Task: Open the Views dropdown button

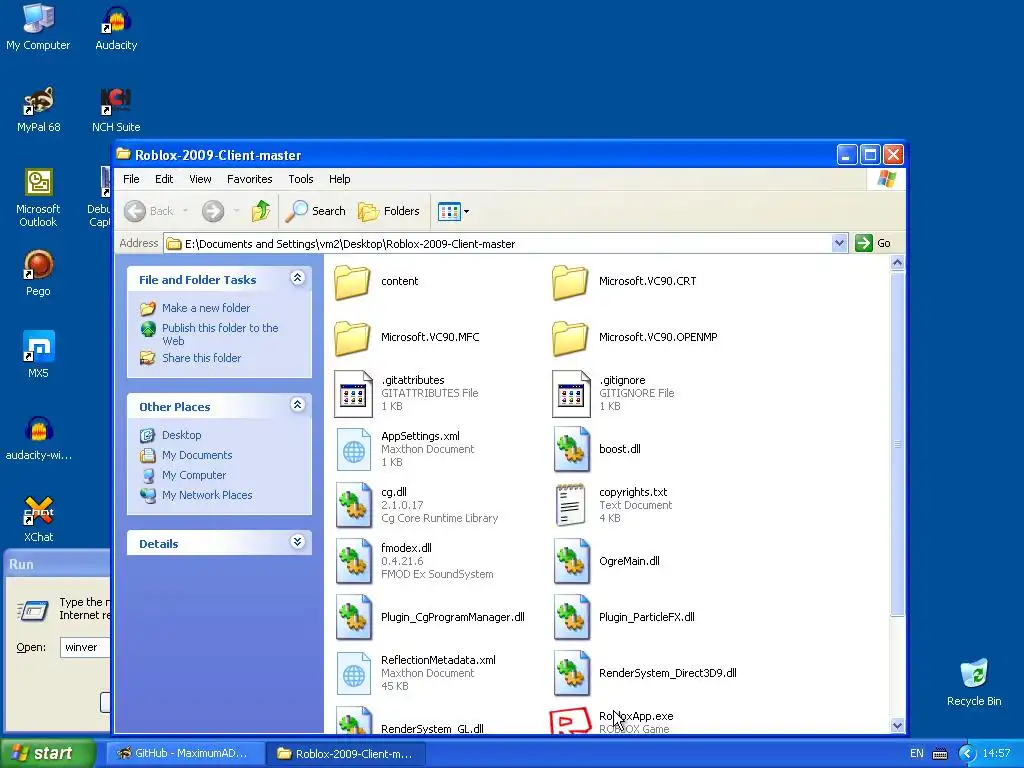Action: click(x=453, y=211)
